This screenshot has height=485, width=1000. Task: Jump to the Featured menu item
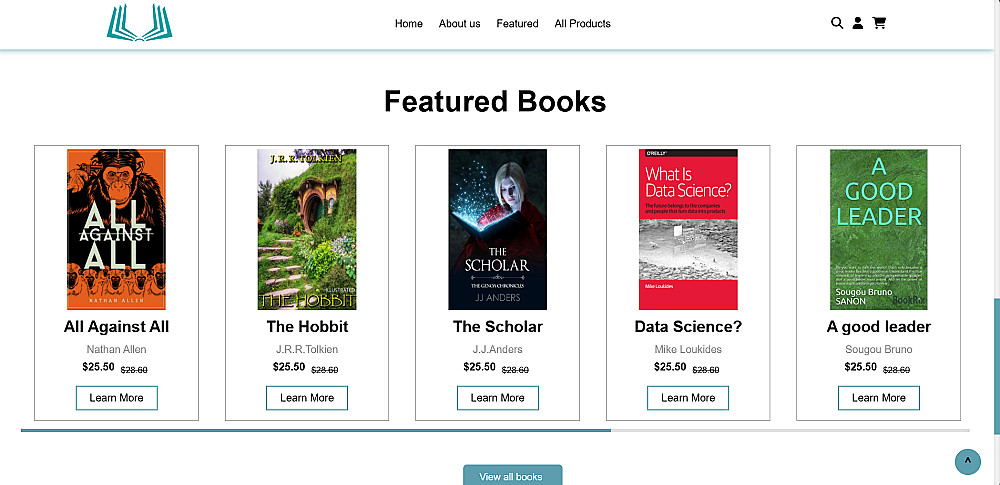point(517,24)
